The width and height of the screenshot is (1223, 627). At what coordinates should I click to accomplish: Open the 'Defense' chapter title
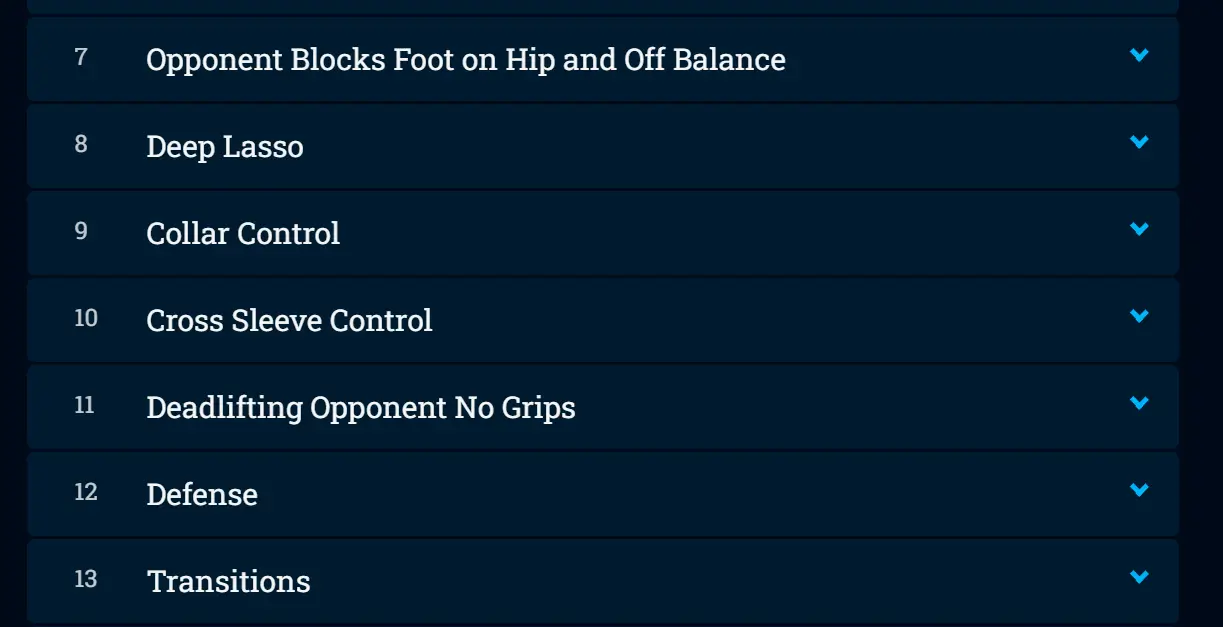click(201, 495)
